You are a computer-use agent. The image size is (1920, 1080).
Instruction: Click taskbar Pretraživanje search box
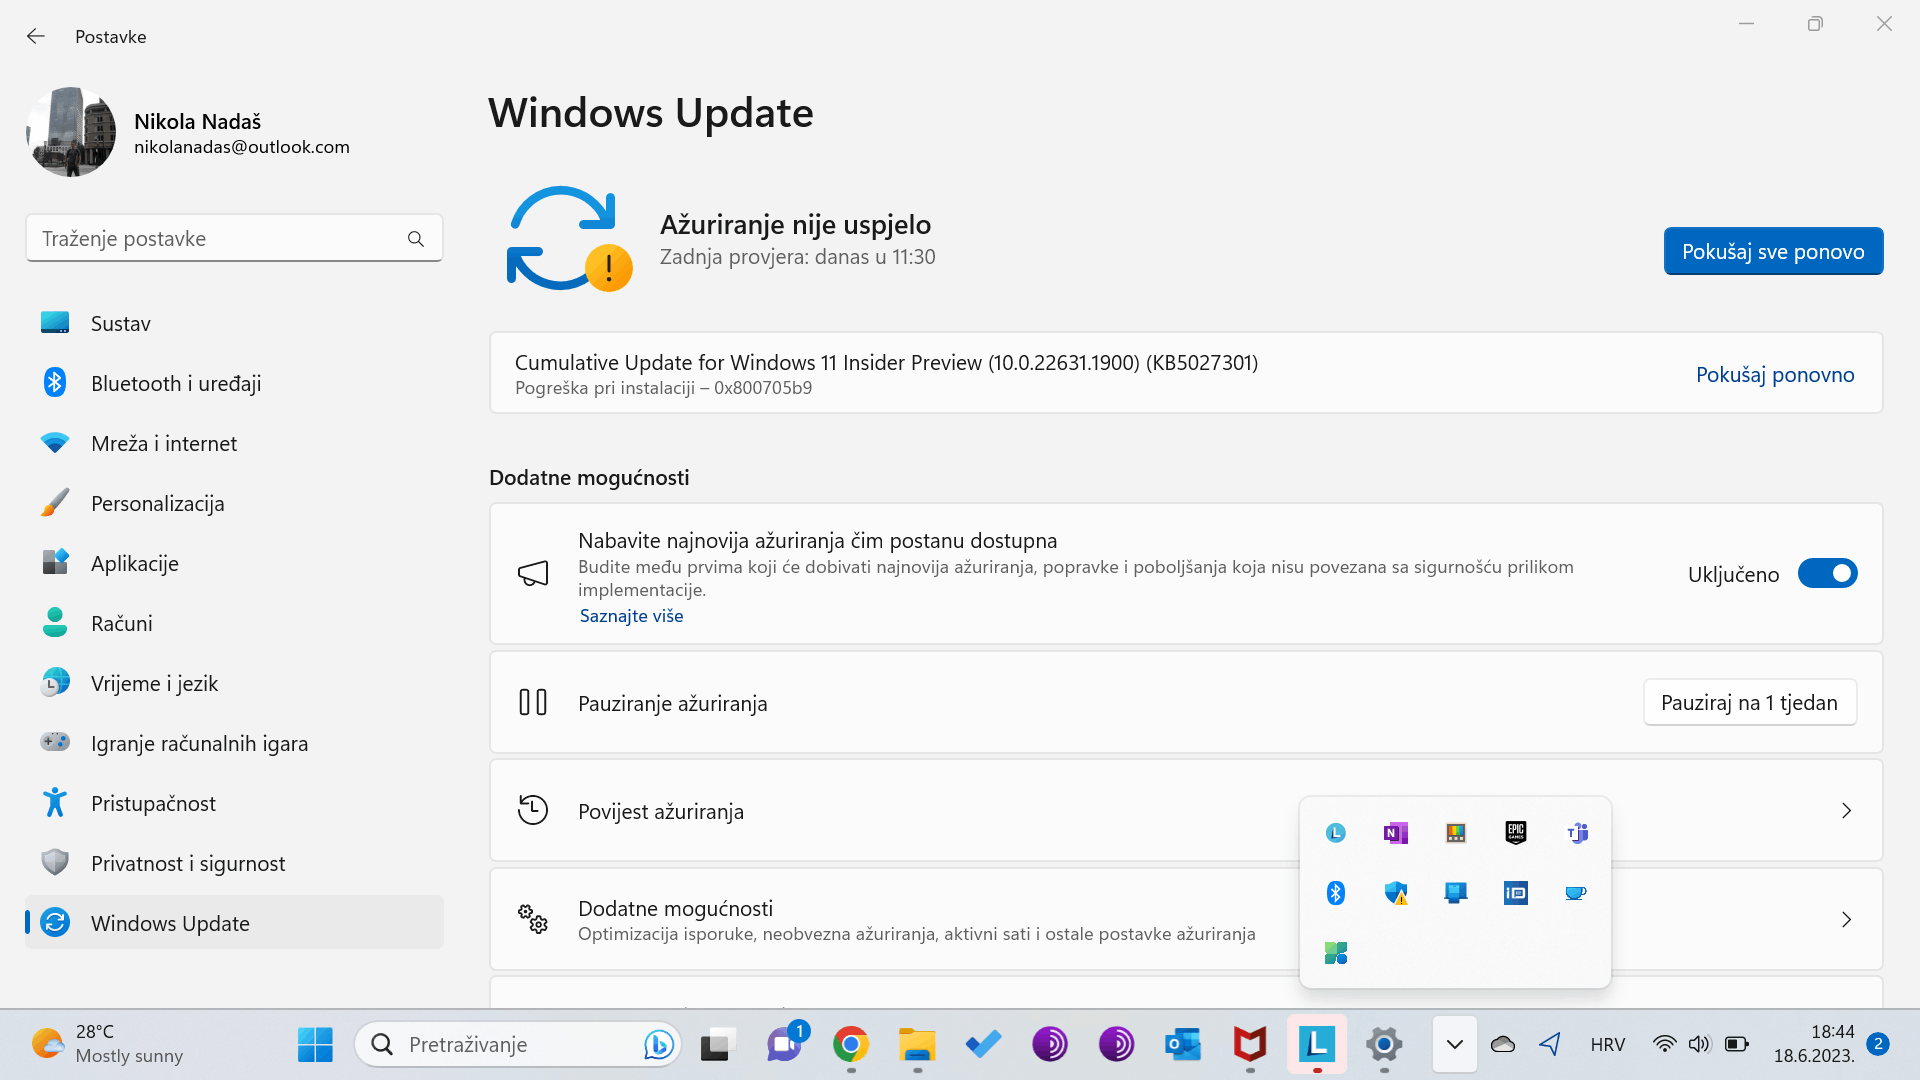(518, 1045)
